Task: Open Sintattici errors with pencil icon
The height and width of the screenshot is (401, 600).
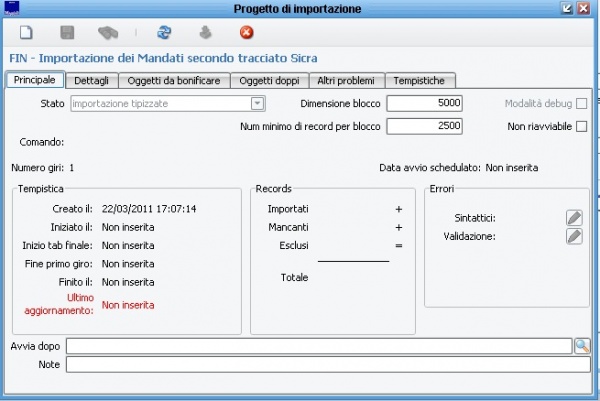Action: pyautogui.click(x=574, y=218)
